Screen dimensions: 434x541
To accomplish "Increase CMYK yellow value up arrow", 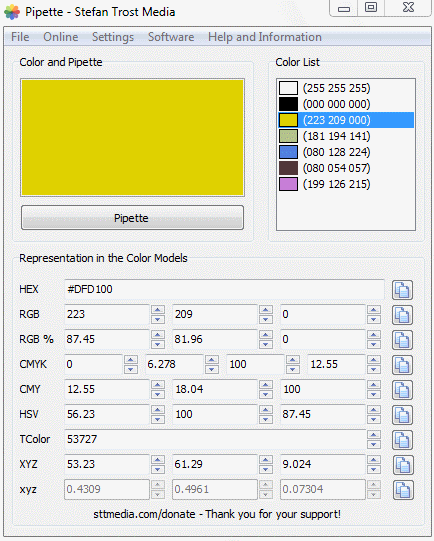I will [x=293, y=360].
